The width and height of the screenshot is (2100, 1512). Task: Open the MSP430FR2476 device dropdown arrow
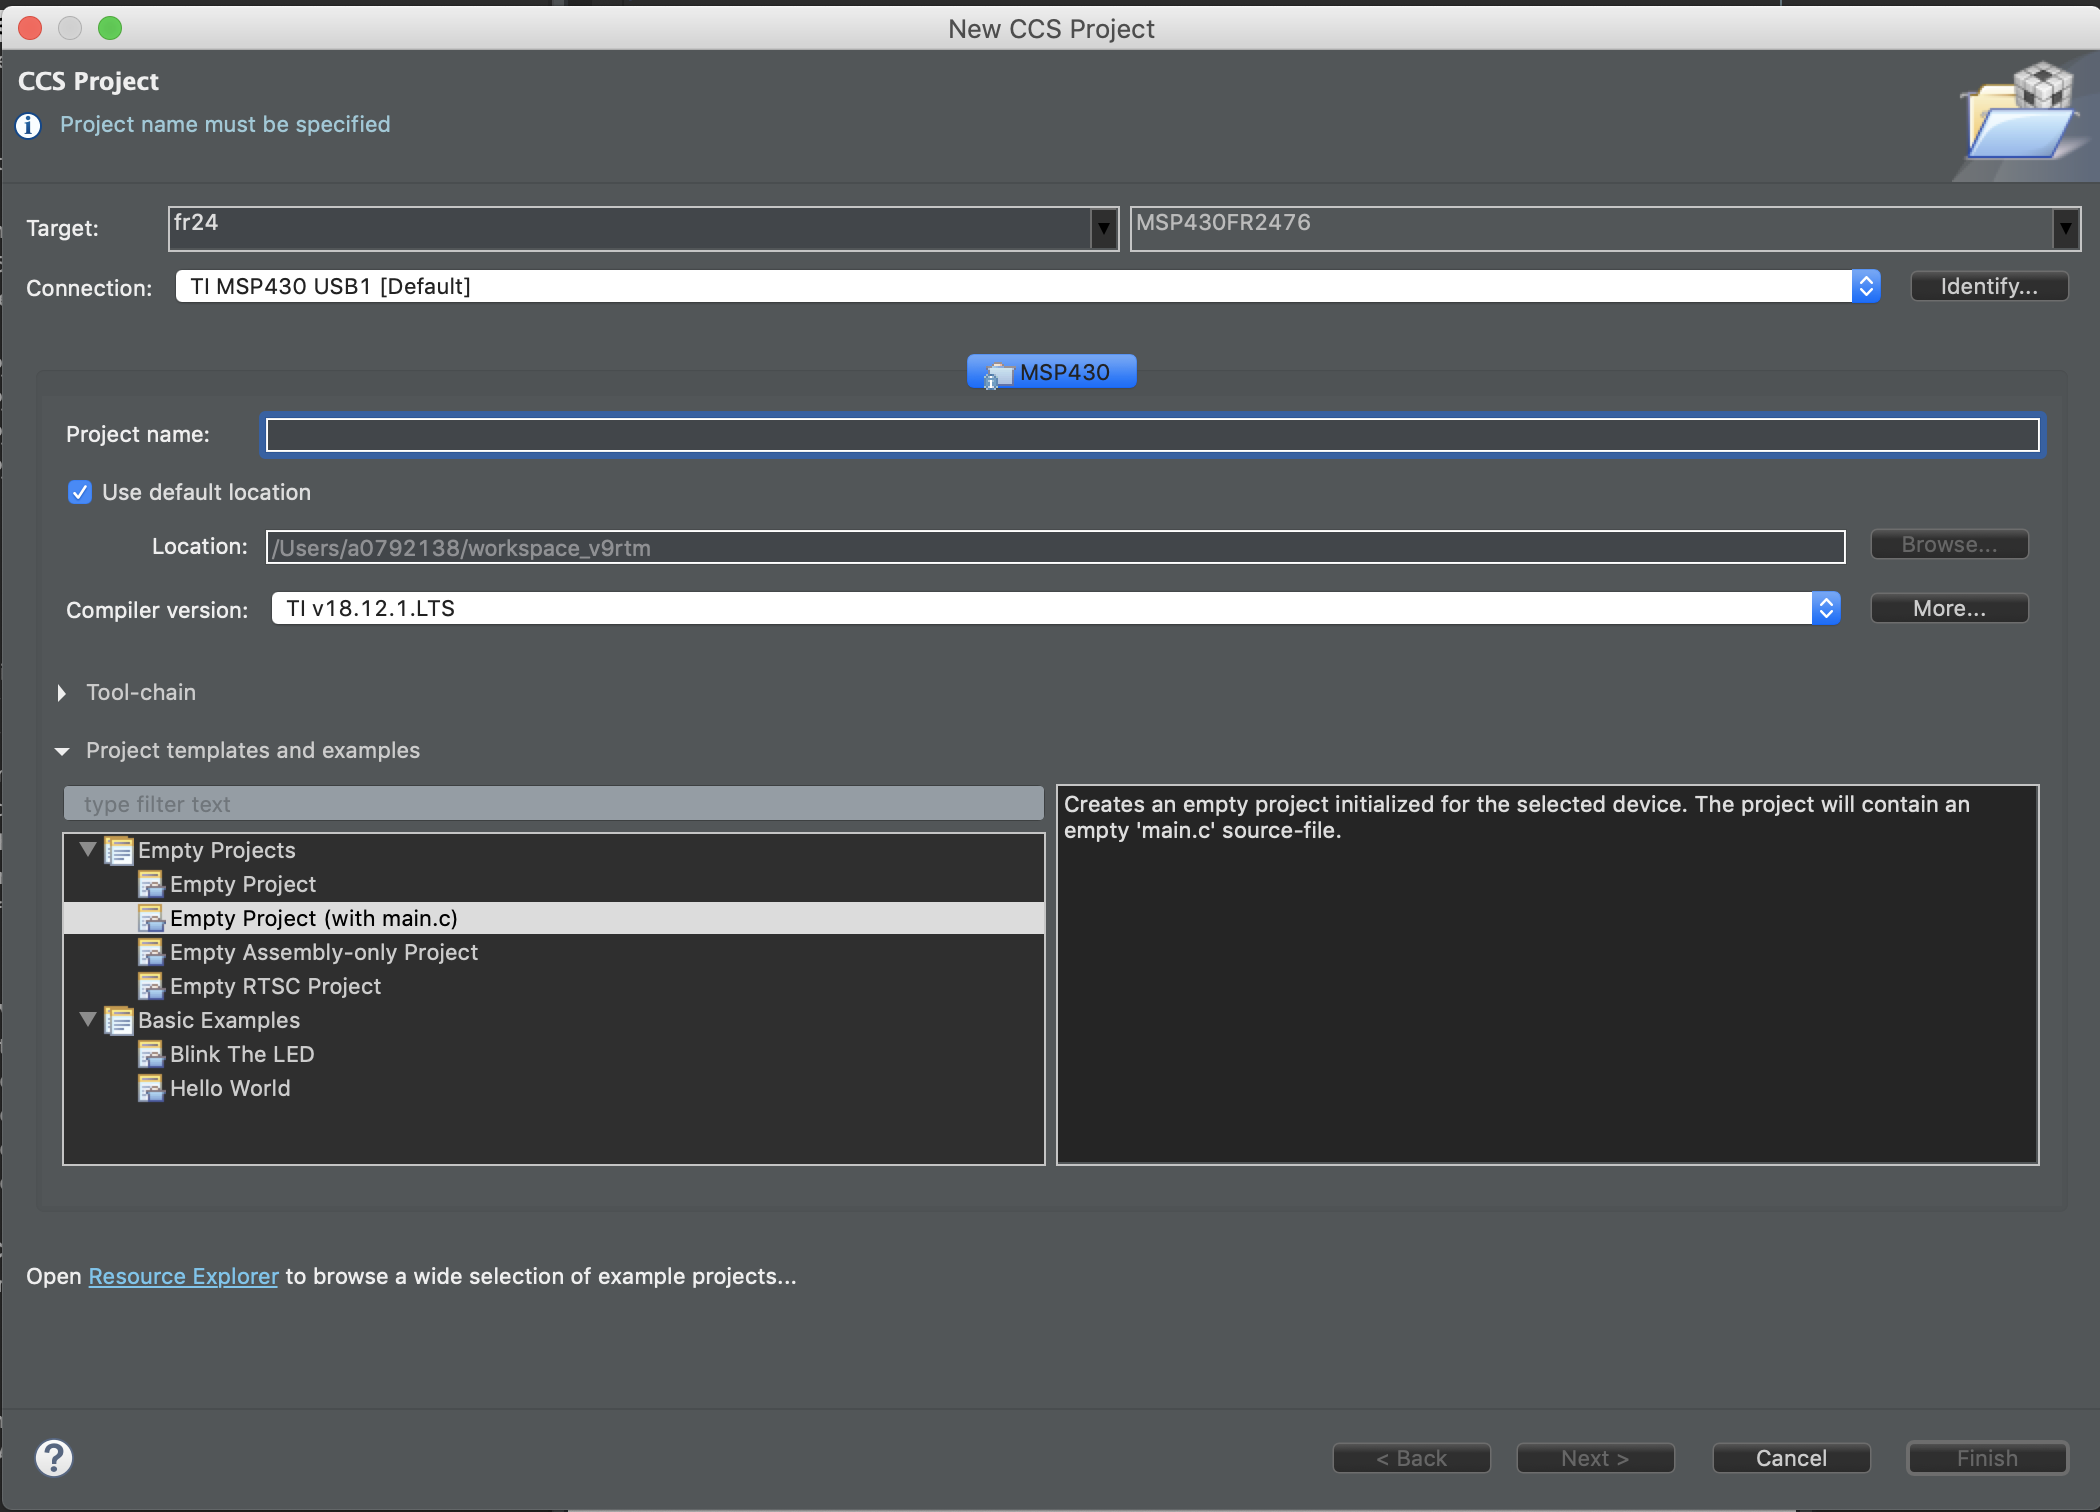pos(2066,229)
